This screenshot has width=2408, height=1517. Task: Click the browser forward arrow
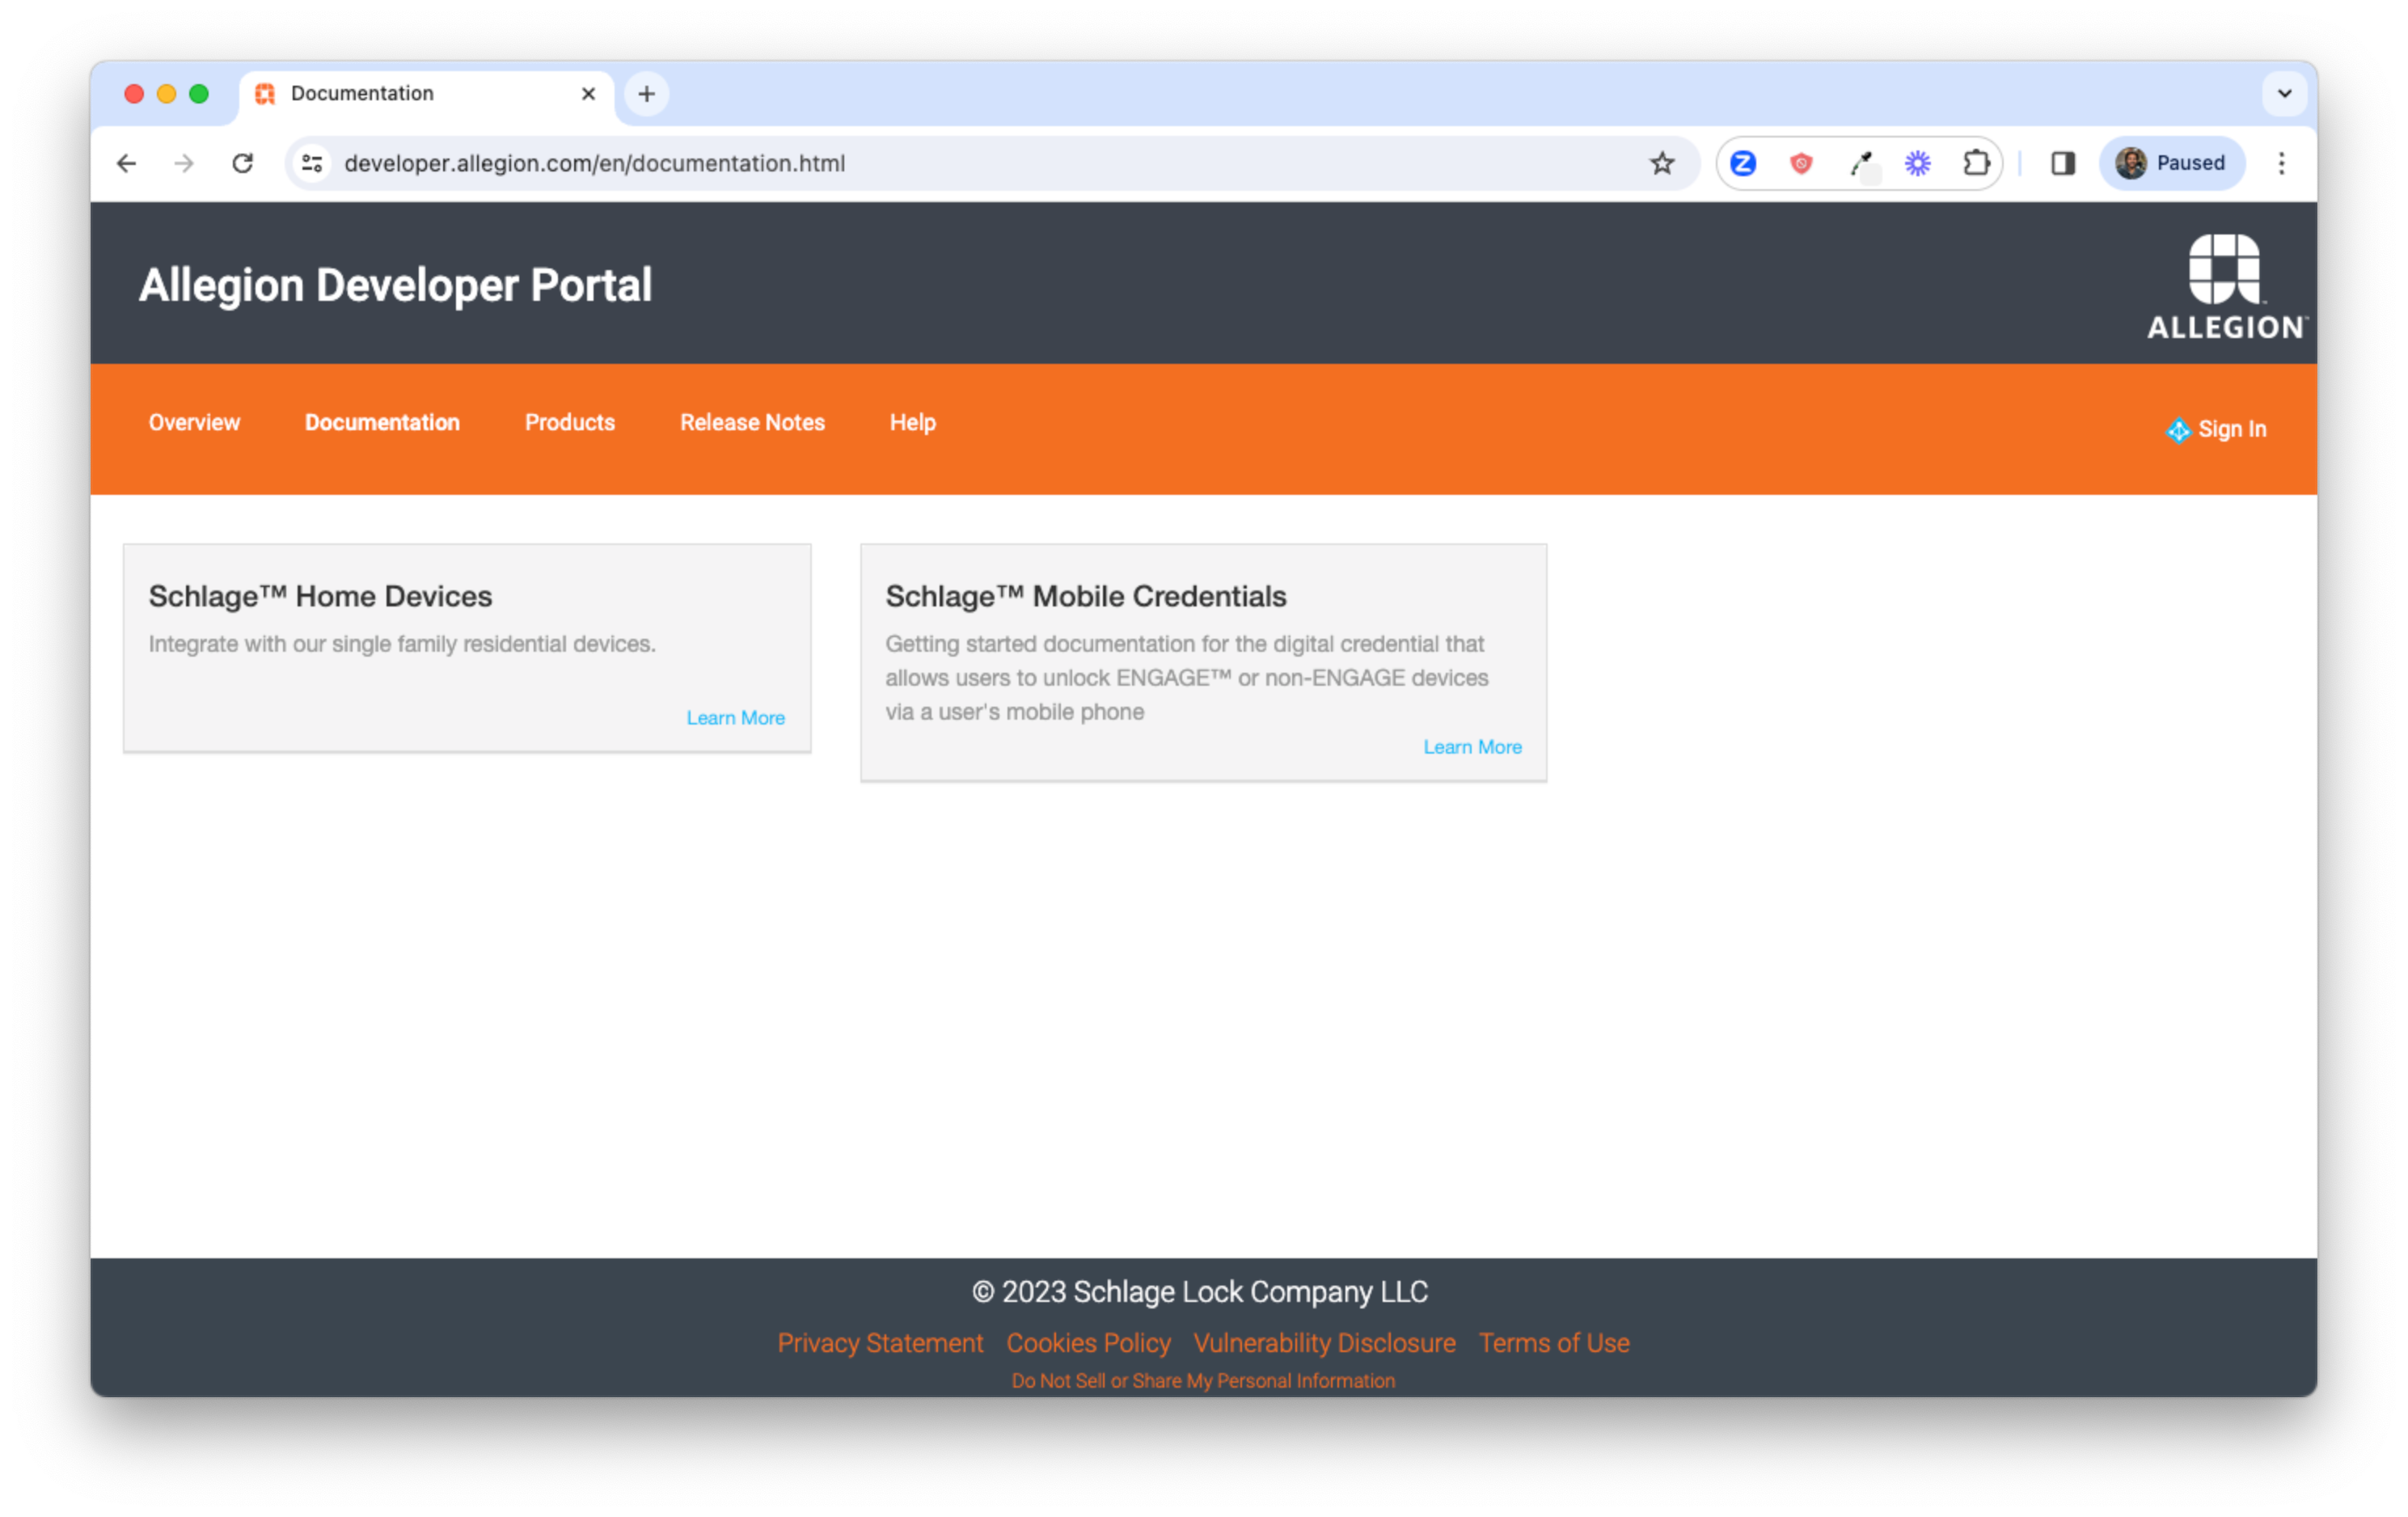coord(184,163)
